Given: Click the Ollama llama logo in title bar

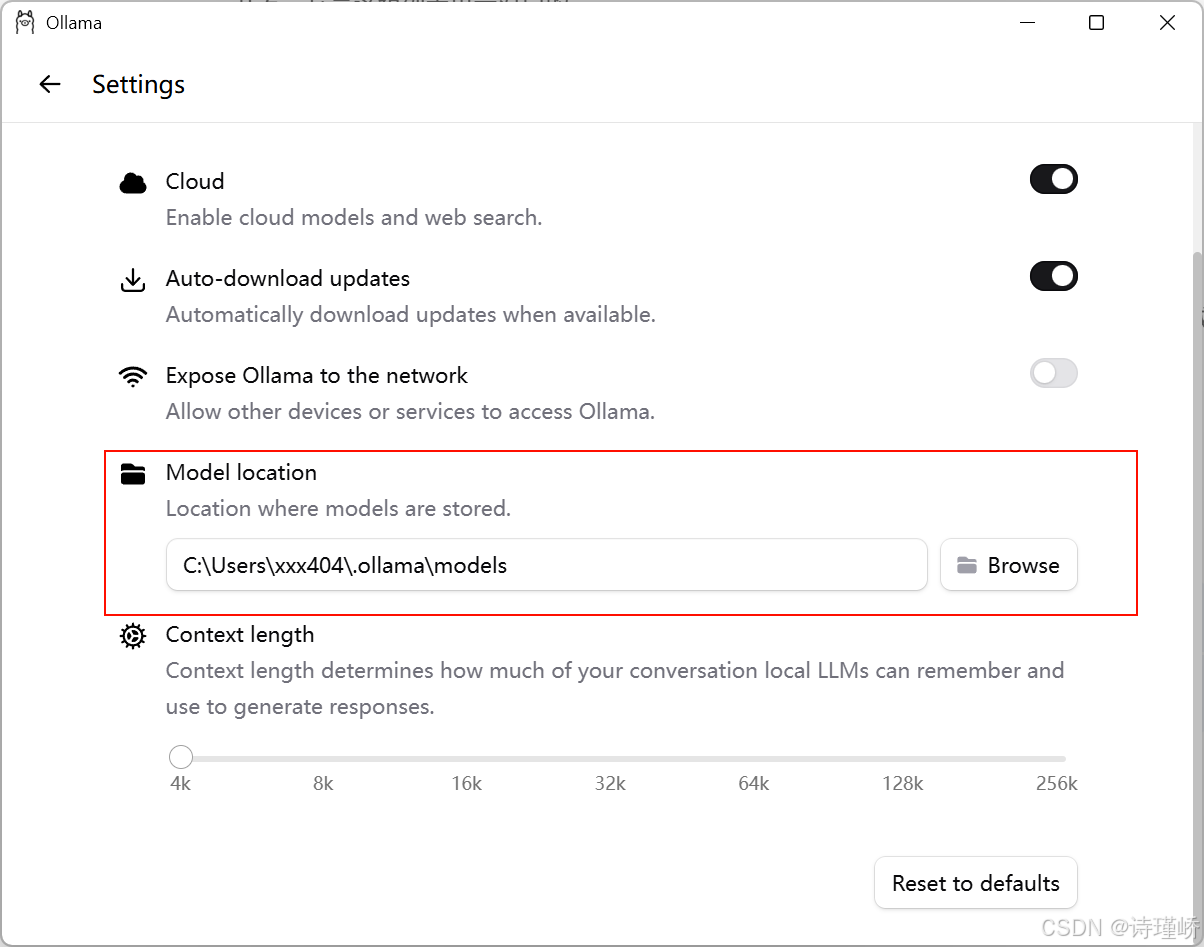Looking at the screenshot, I should click(25, 22).
